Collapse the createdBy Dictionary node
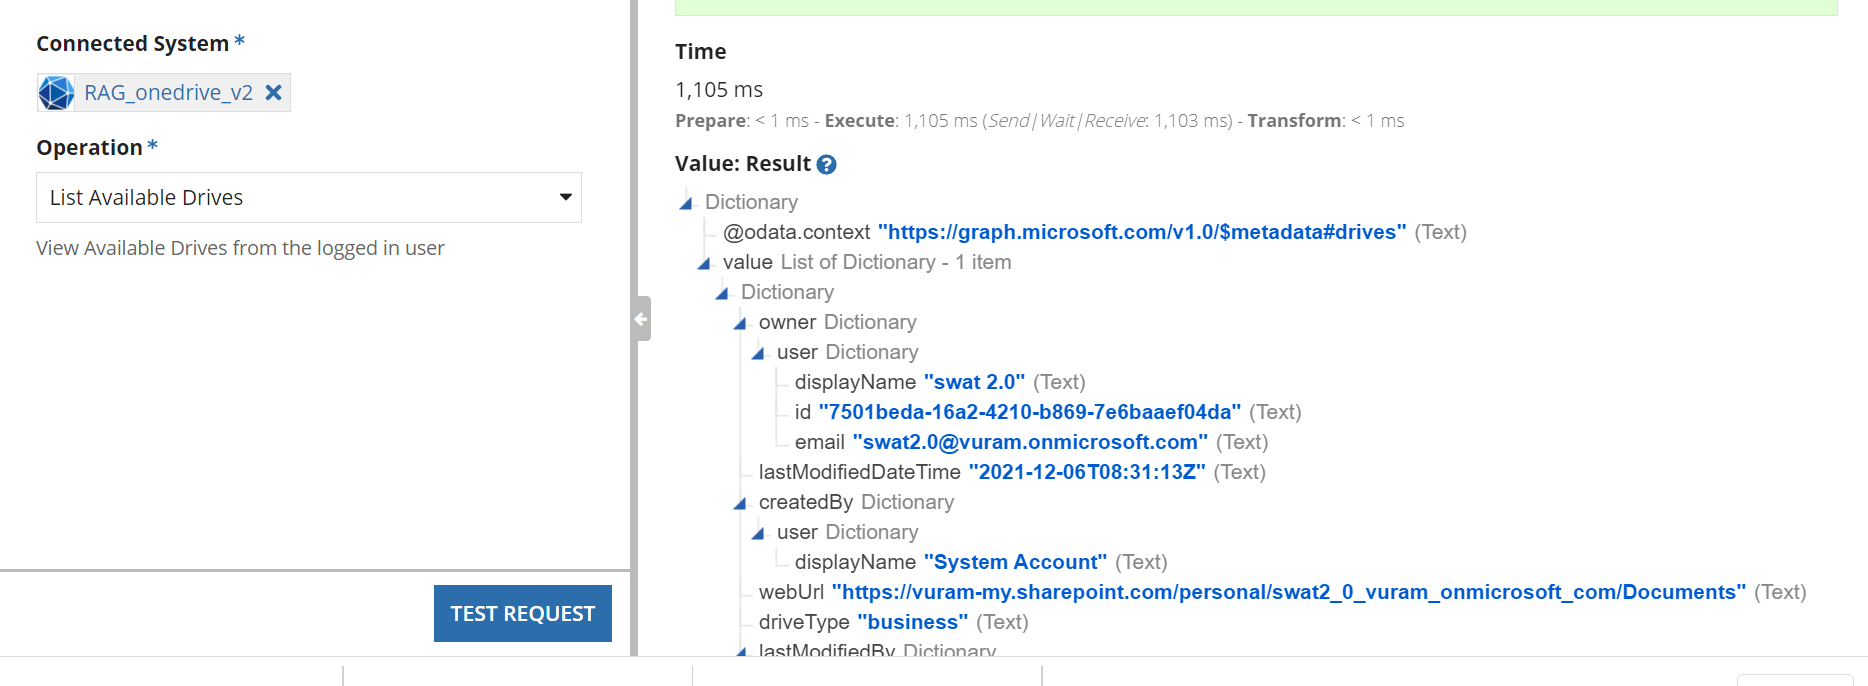Screen dimensions: 1868x686 [x=740, y=503]
